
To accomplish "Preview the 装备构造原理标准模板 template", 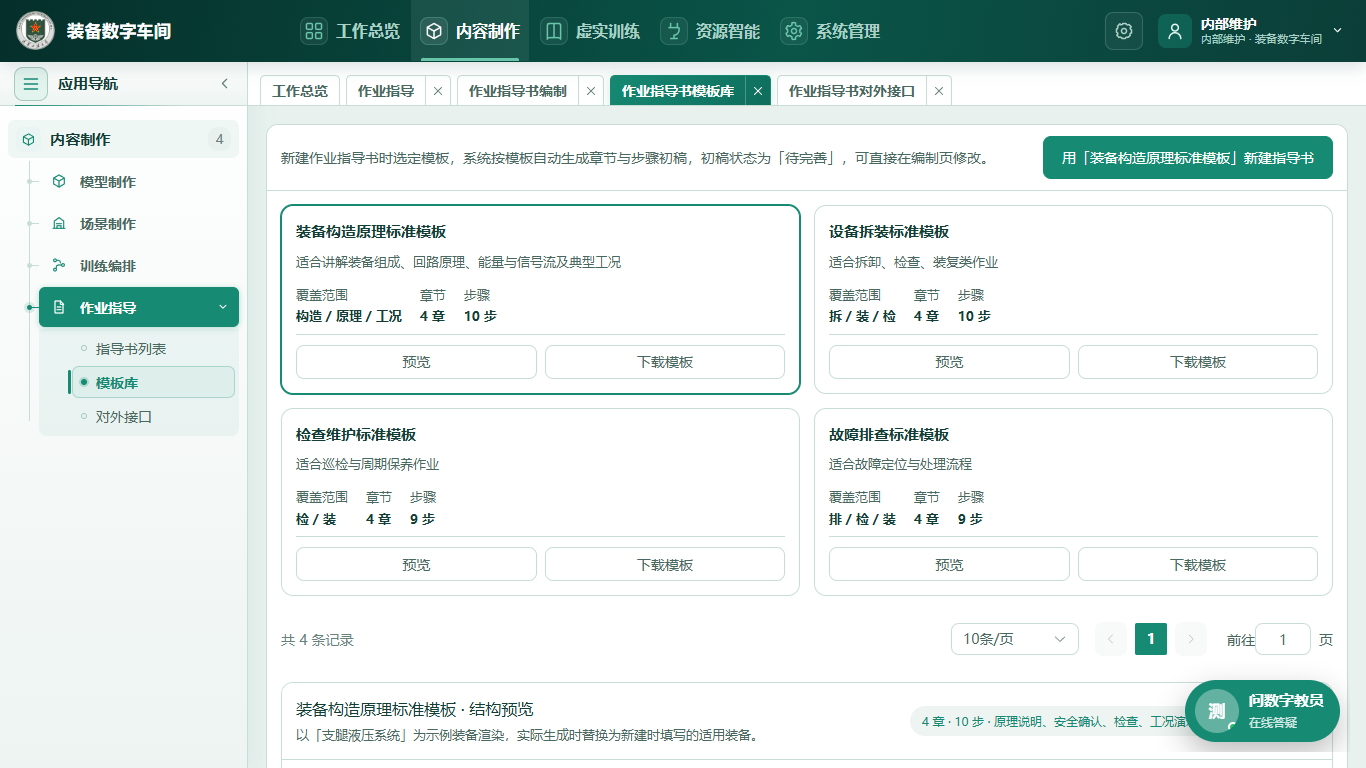I will coord(416,362).
